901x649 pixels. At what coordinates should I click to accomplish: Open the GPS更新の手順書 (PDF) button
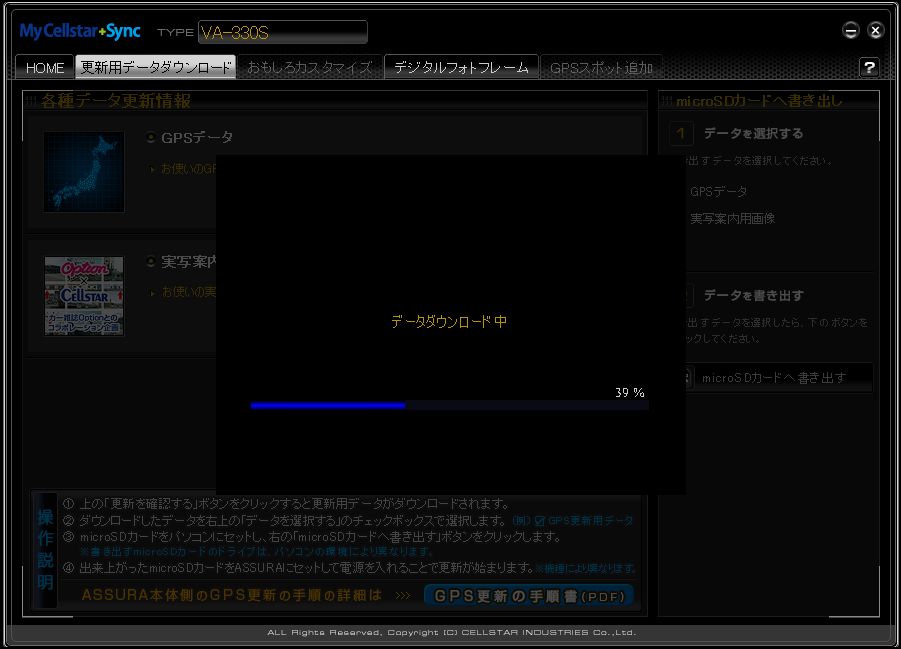529,596
